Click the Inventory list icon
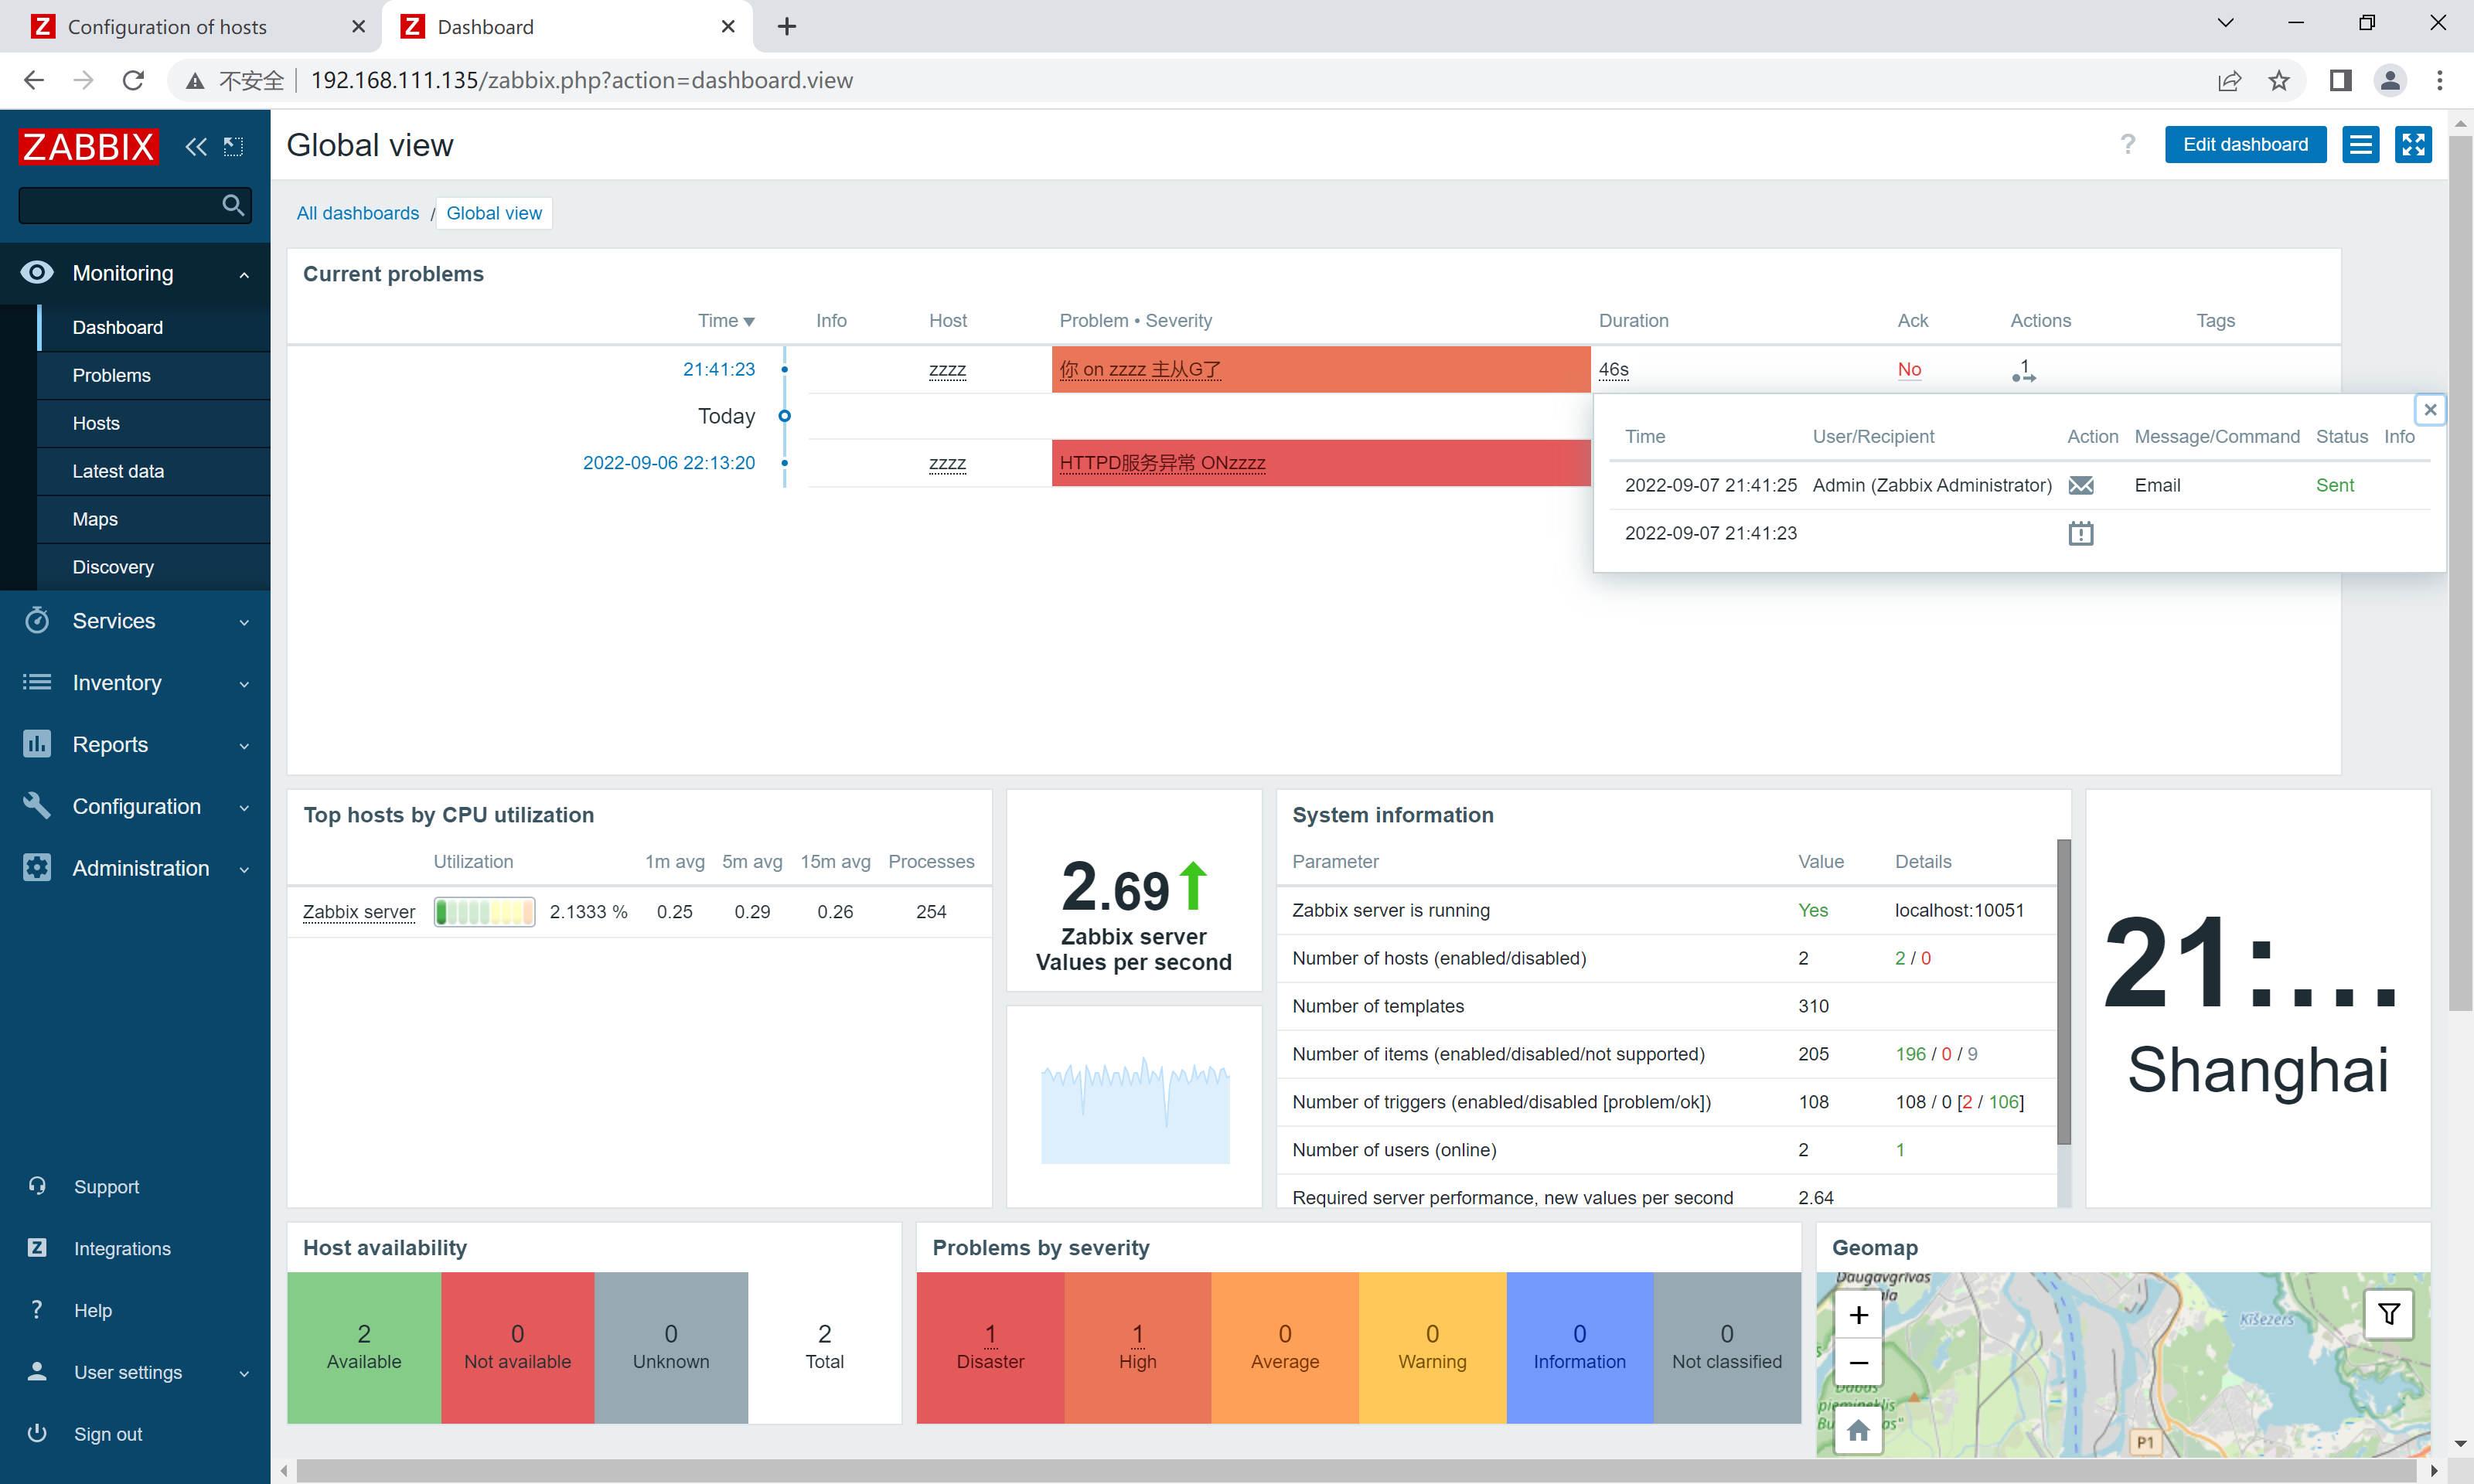 tap(37, 683)
